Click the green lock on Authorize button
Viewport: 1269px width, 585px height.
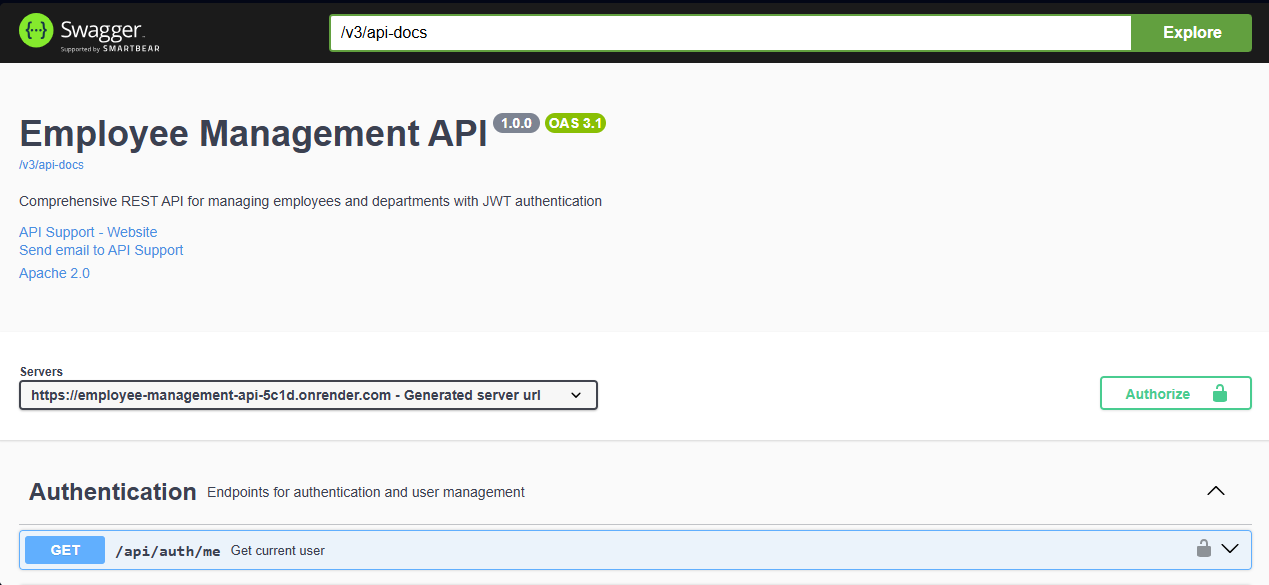[1219, 393]
